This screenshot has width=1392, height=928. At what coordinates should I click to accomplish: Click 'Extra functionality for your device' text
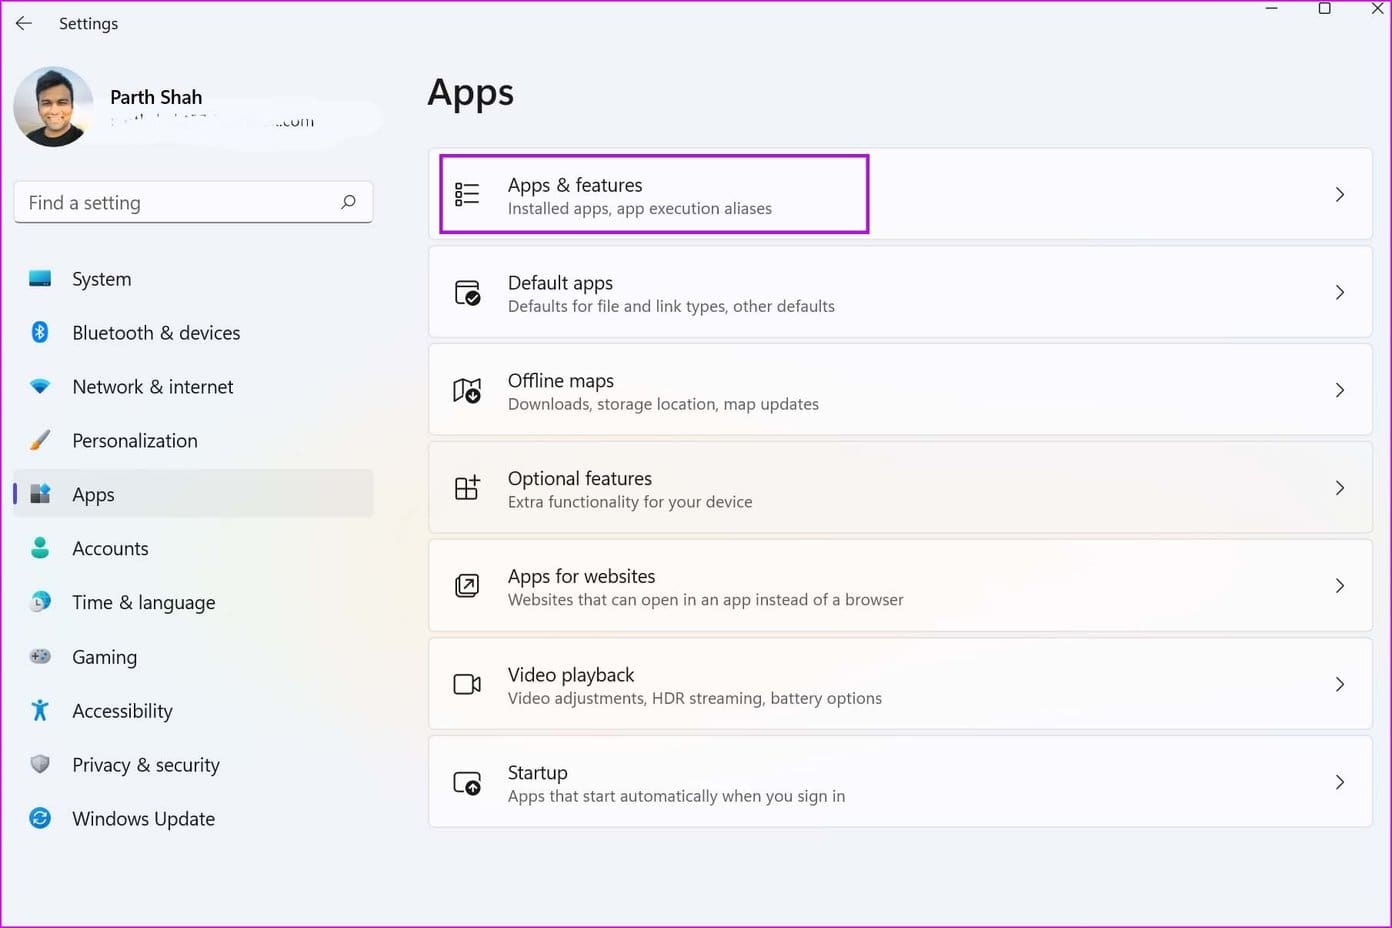click(630, 502)
